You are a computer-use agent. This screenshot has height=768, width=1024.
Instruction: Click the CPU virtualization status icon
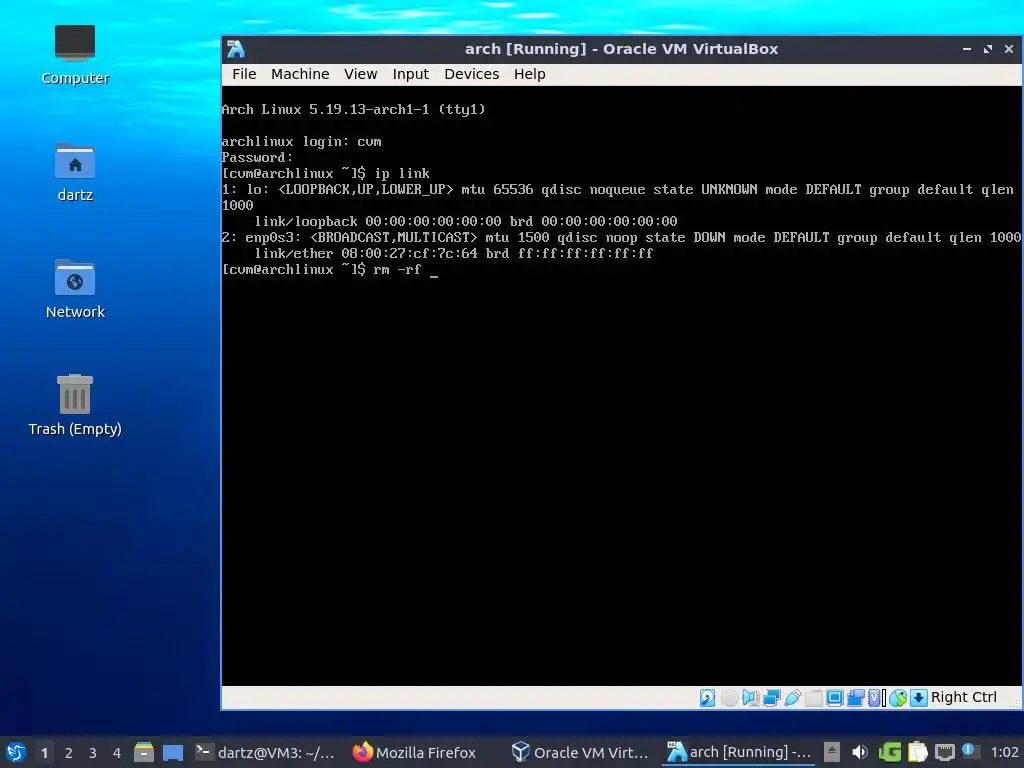[876, 697]
